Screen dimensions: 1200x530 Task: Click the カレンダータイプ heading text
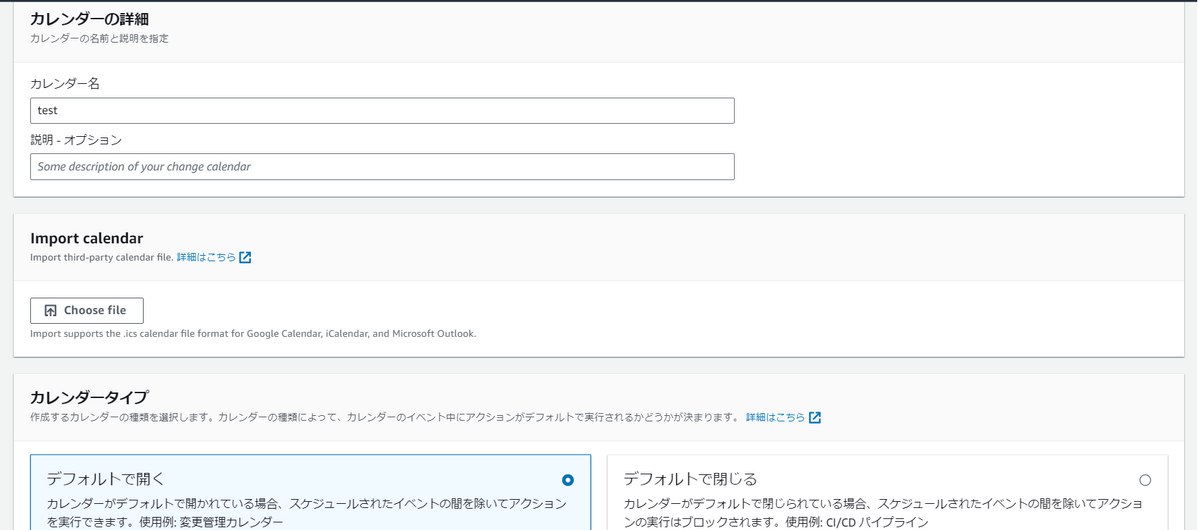click(x=89, y=397)
